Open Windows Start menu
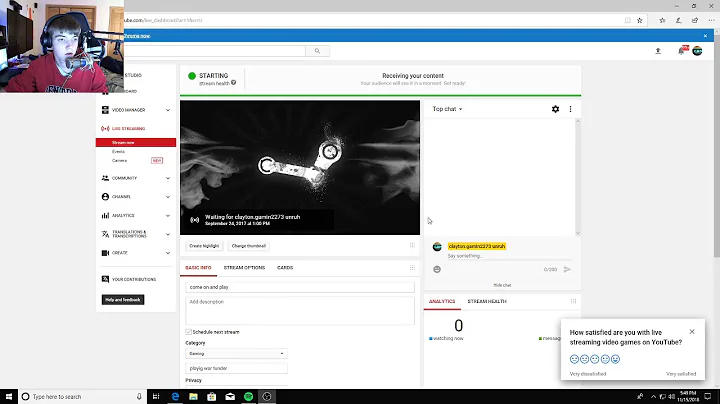Viewport: 720px width, 404px height. coord(9,396)
